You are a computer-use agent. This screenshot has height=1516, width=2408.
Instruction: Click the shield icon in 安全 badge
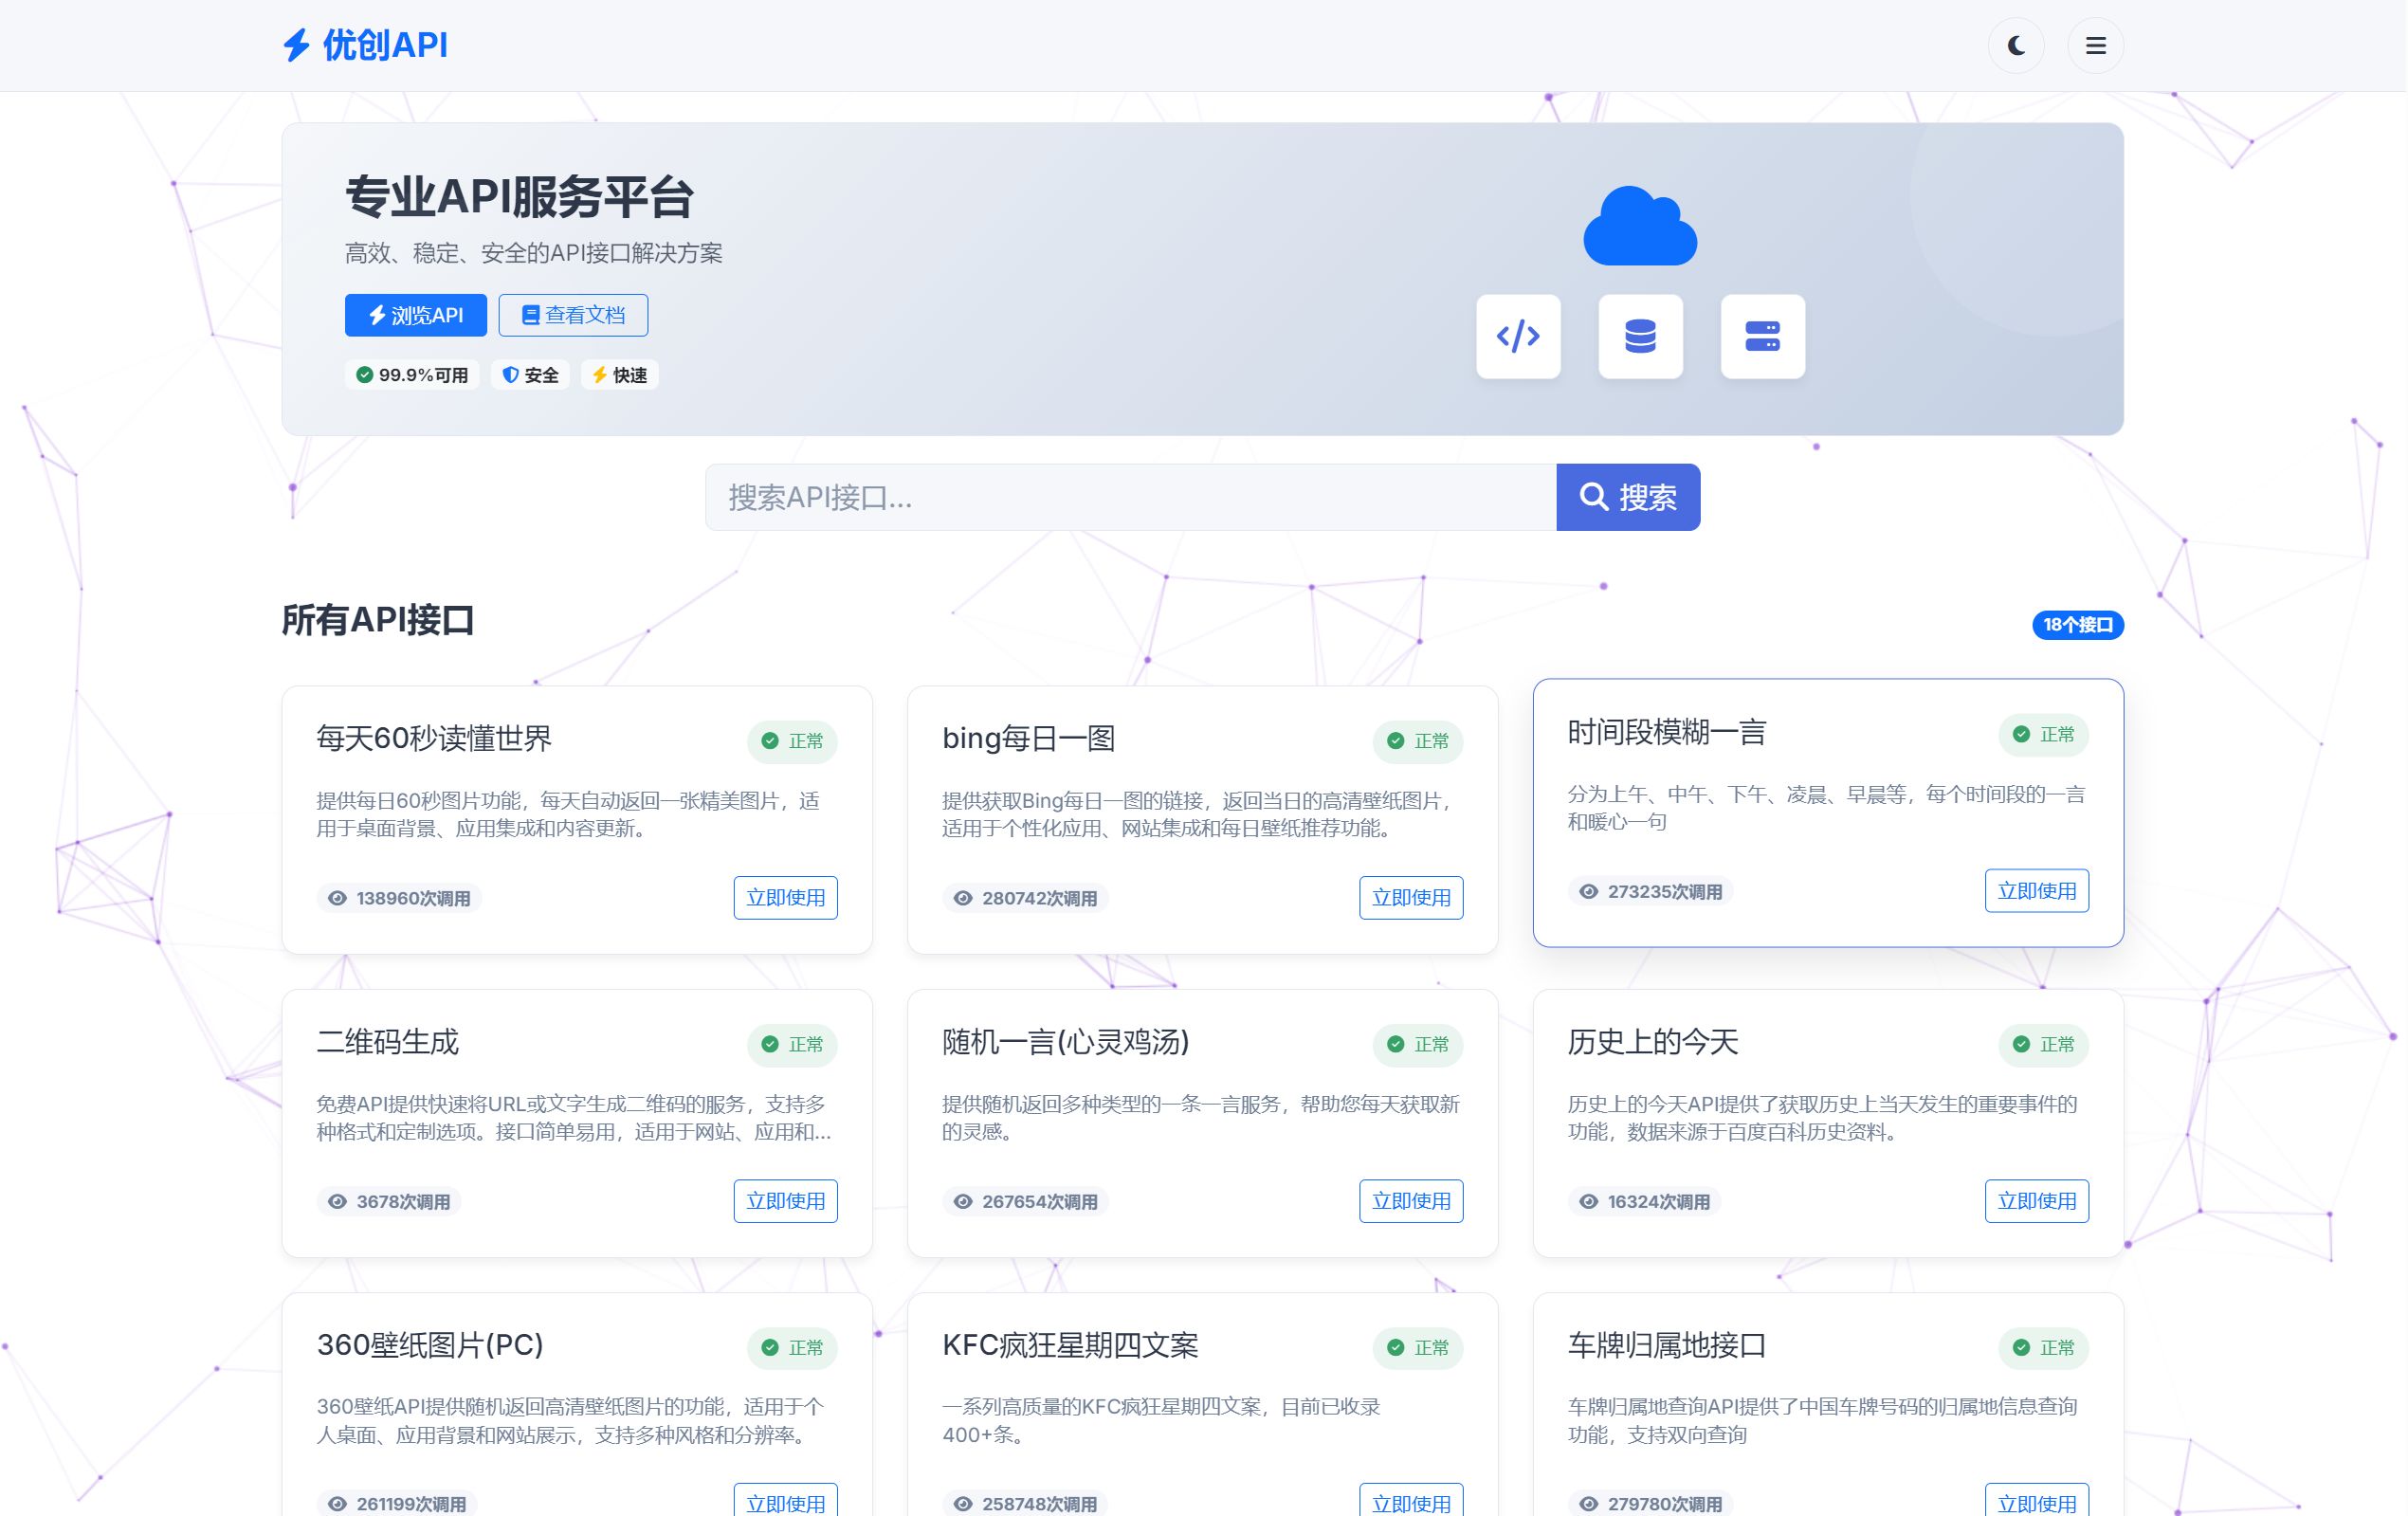[x=511, y=374]
